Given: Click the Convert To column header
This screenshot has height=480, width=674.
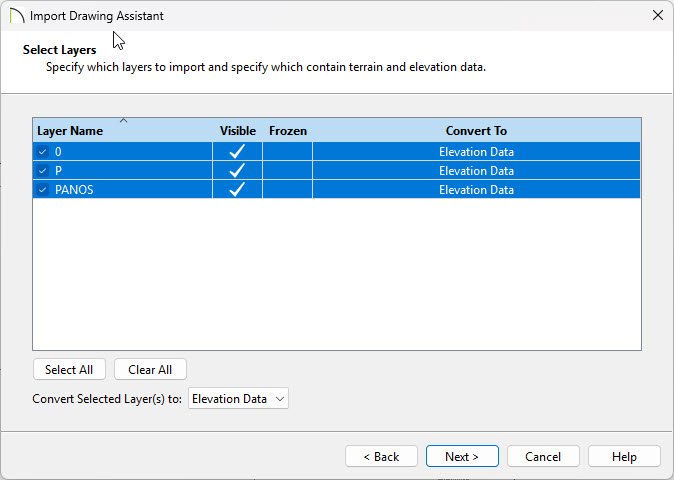Looking at the screenshot, I should [476, 131].
